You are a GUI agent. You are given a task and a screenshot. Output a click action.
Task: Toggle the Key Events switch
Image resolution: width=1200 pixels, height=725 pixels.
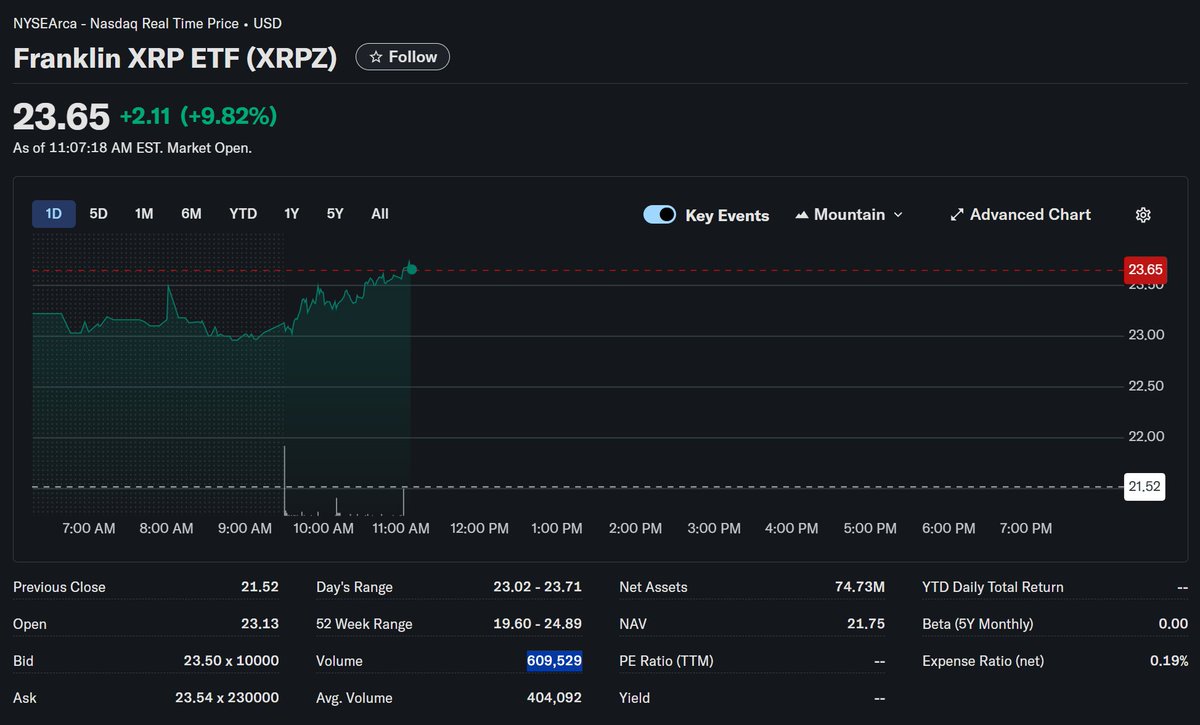[660, 215]
